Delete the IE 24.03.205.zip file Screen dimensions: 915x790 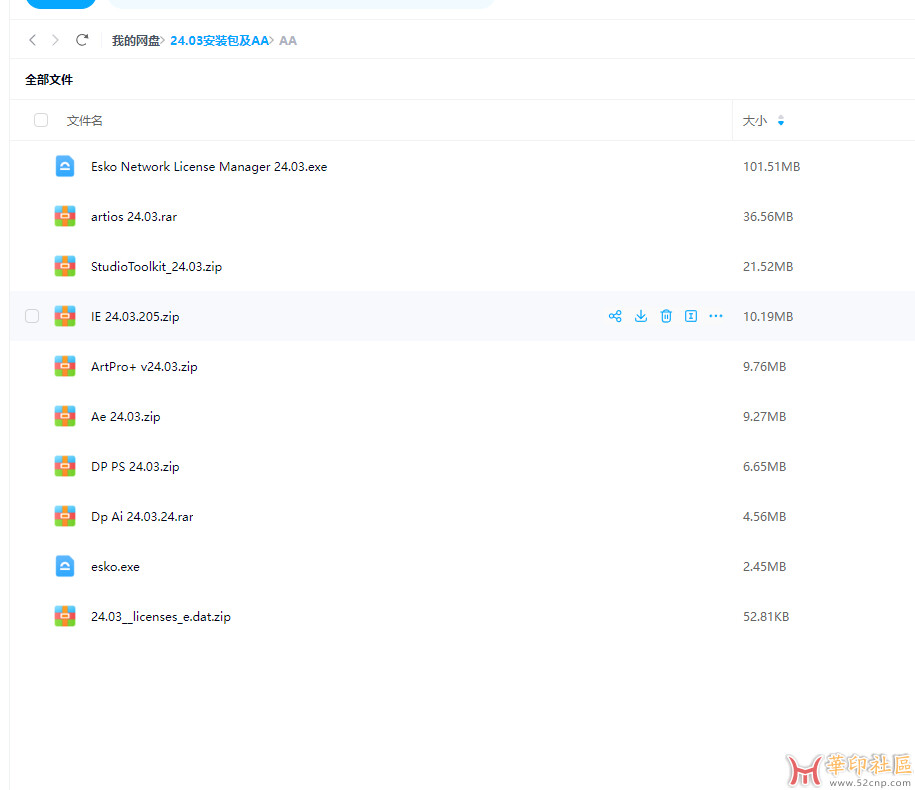666,316
